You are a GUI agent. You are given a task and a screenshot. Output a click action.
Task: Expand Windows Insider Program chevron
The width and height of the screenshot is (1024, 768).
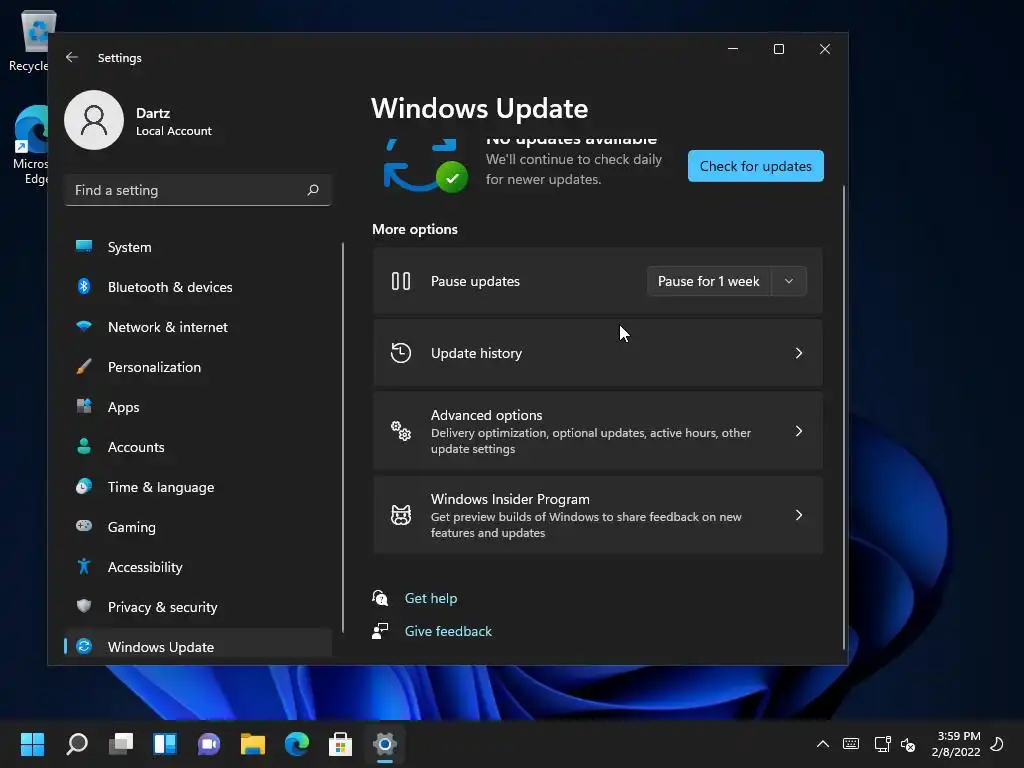pos(799,515)
